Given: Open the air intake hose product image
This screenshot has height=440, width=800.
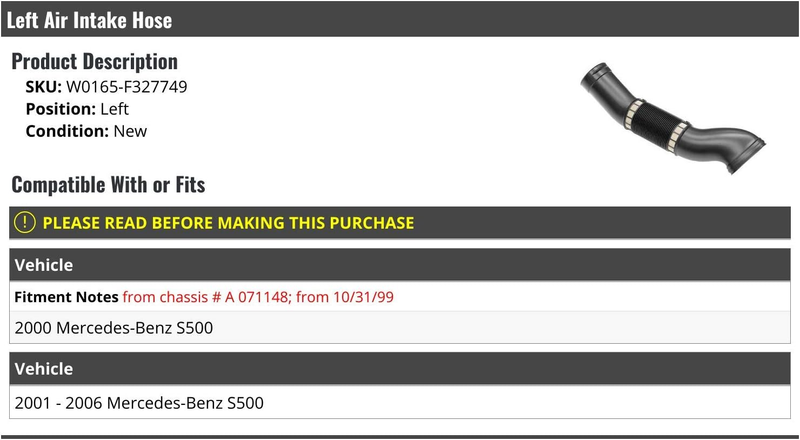Looking at the screenshot, I should click(672, 118).
